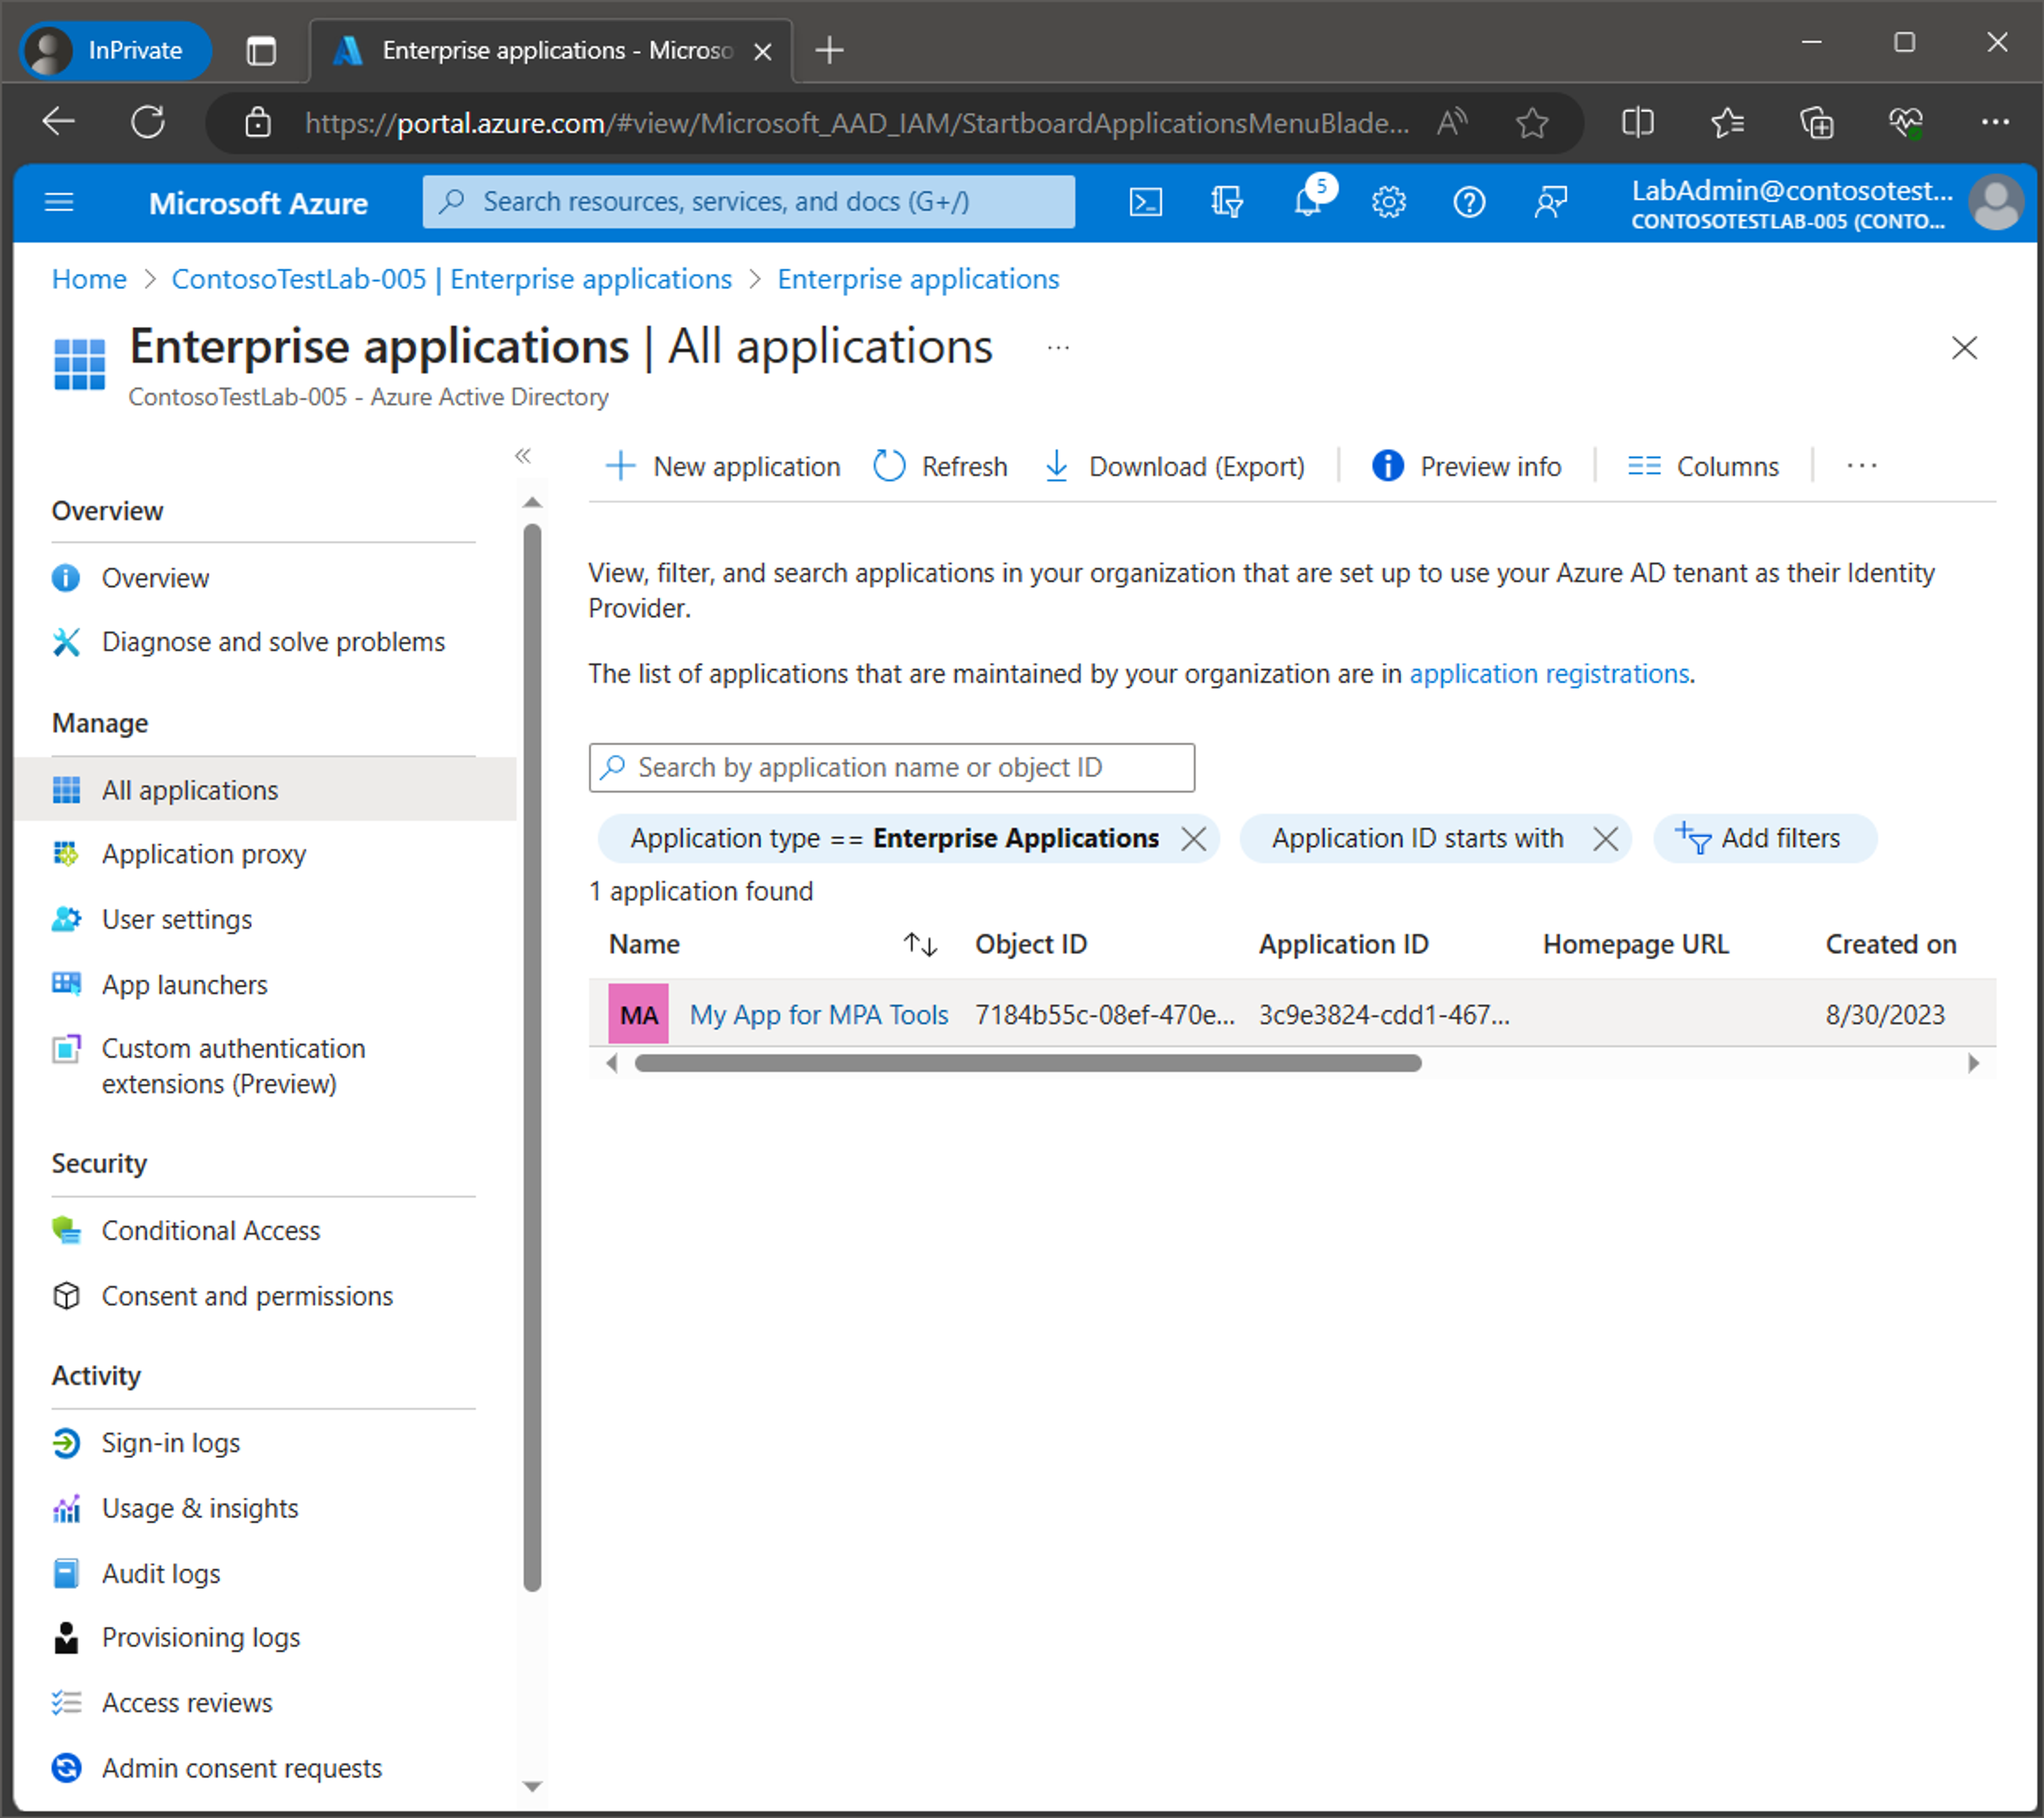2044x1818 pixels.
Task: Edit Application ID starts with filter
Action: pos(1417,838)
